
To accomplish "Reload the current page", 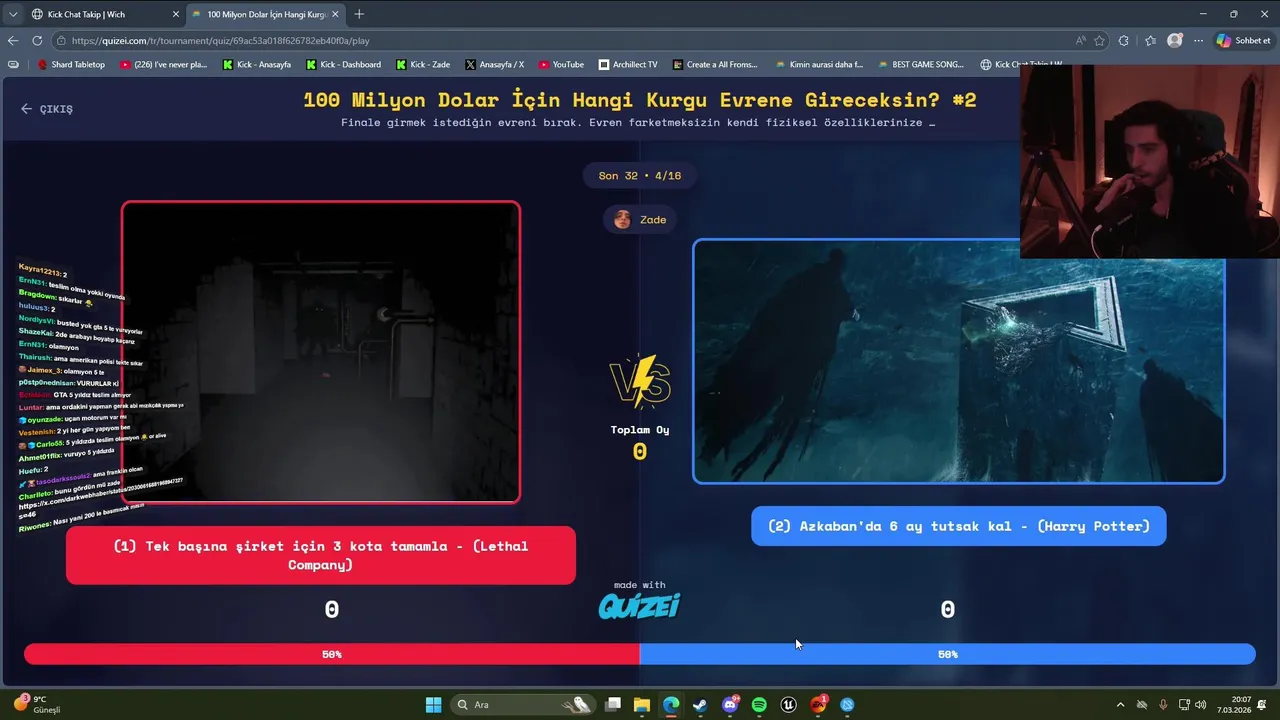I will 37,41.
